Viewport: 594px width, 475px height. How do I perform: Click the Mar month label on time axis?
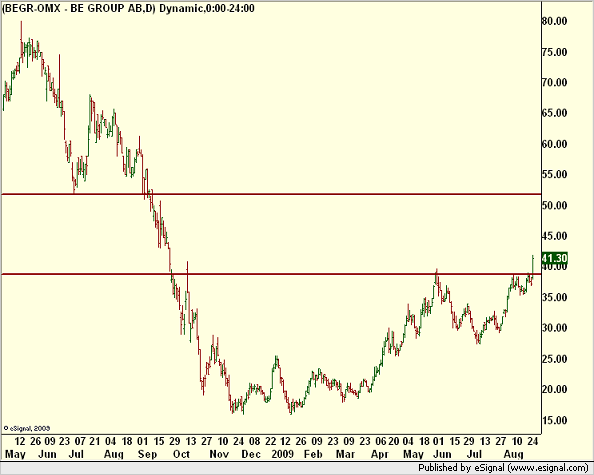pyautogui.click(x=345, y=454)
